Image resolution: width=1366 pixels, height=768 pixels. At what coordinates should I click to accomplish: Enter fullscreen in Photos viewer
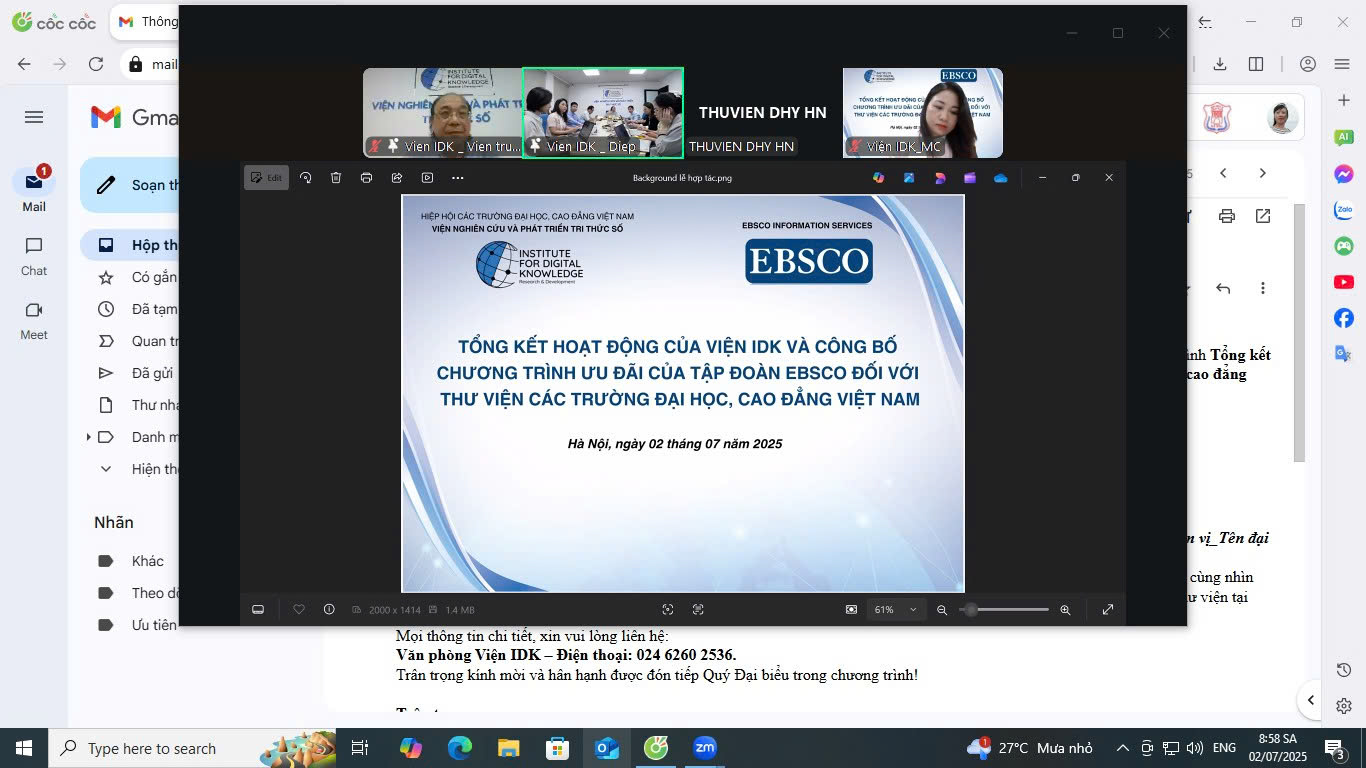pyautogui.click(x=1108, y=610)
